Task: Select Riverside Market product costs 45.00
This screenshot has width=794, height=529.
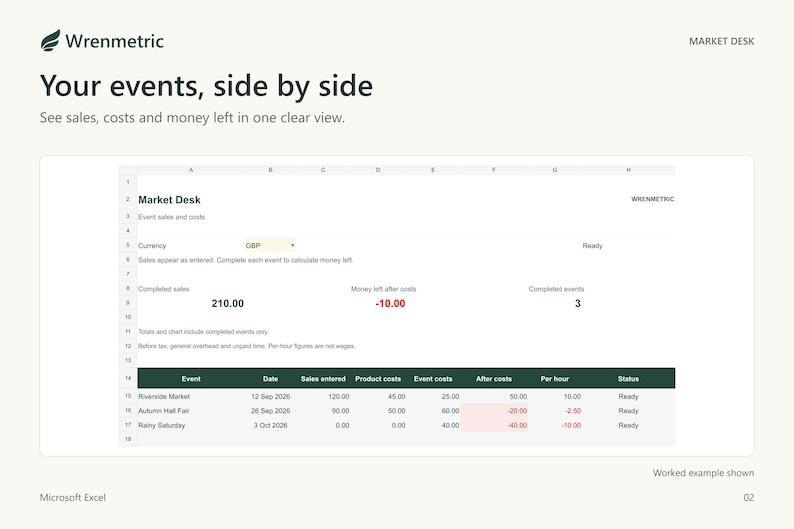Action: [378, 396]
